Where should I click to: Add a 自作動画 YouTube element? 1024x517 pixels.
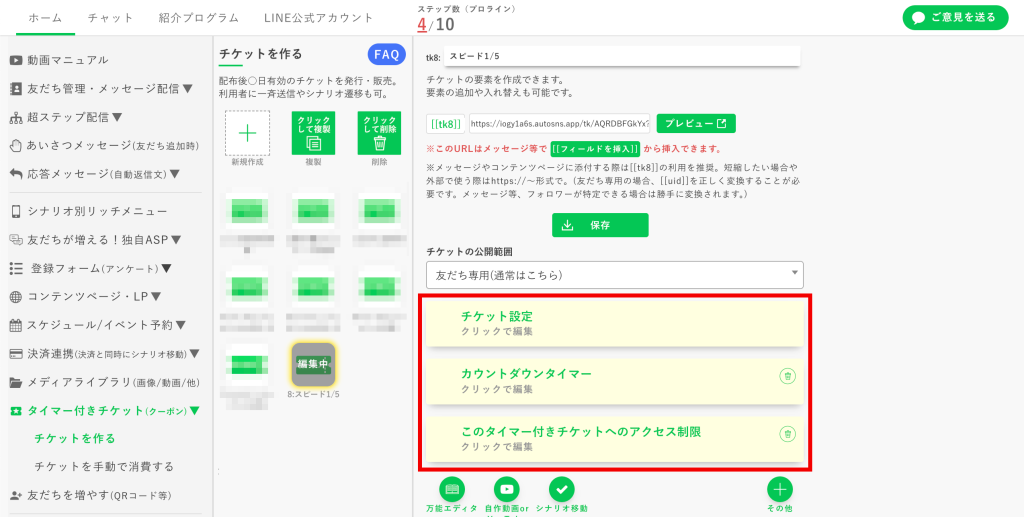[507, 489]
